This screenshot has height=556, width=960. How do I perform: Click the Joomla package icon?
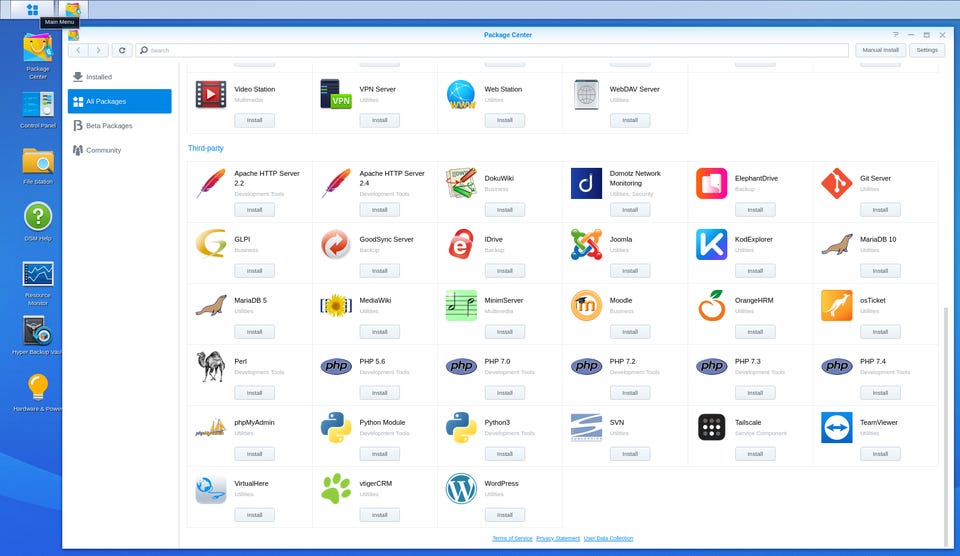click(587, 244)
